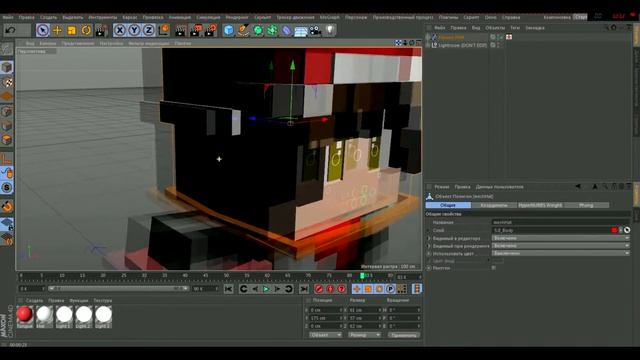Image resolution: width=640 pixels, height=360 pixels.
Task: Click the red keyframe selection question icon
Action: point(342,289)
